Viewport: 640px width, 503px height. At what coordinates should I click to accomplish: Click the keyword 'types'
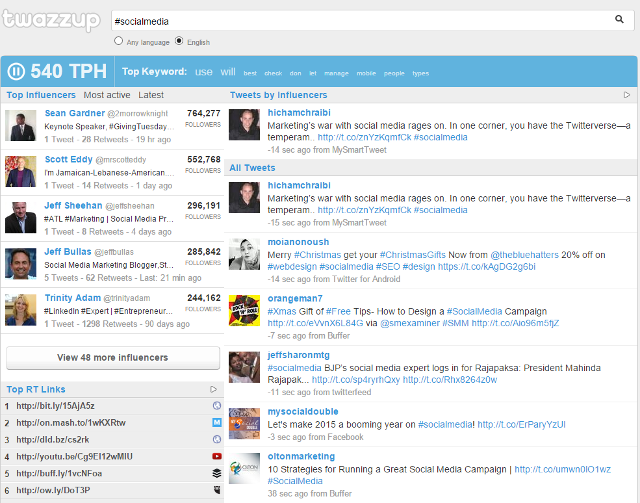[420, 73]
